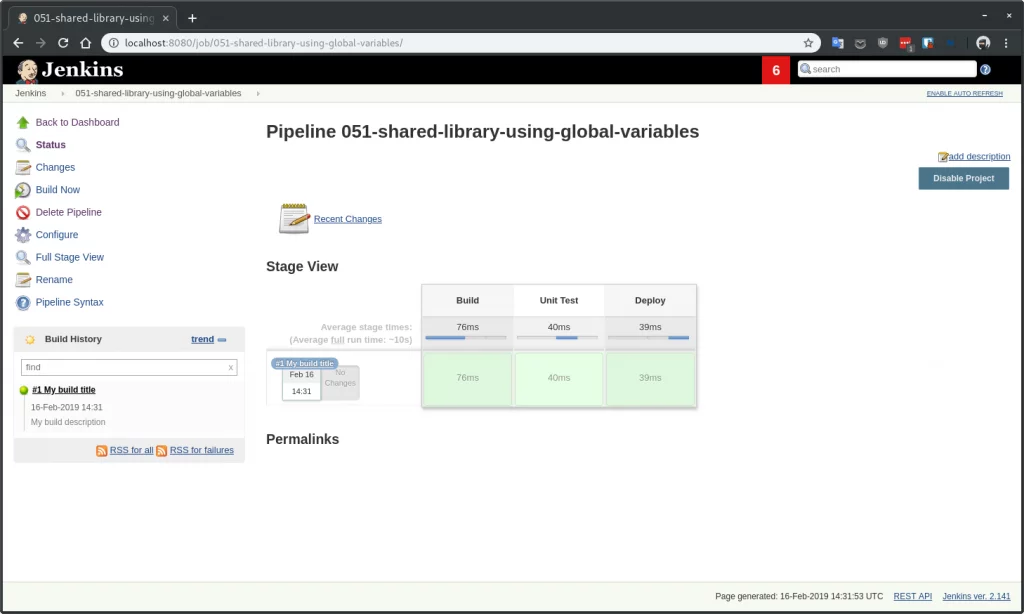Click the Rename notepad icon
Image resolution: width=1024 pixels, height=614 pixels.
click(x=23, y=280)
